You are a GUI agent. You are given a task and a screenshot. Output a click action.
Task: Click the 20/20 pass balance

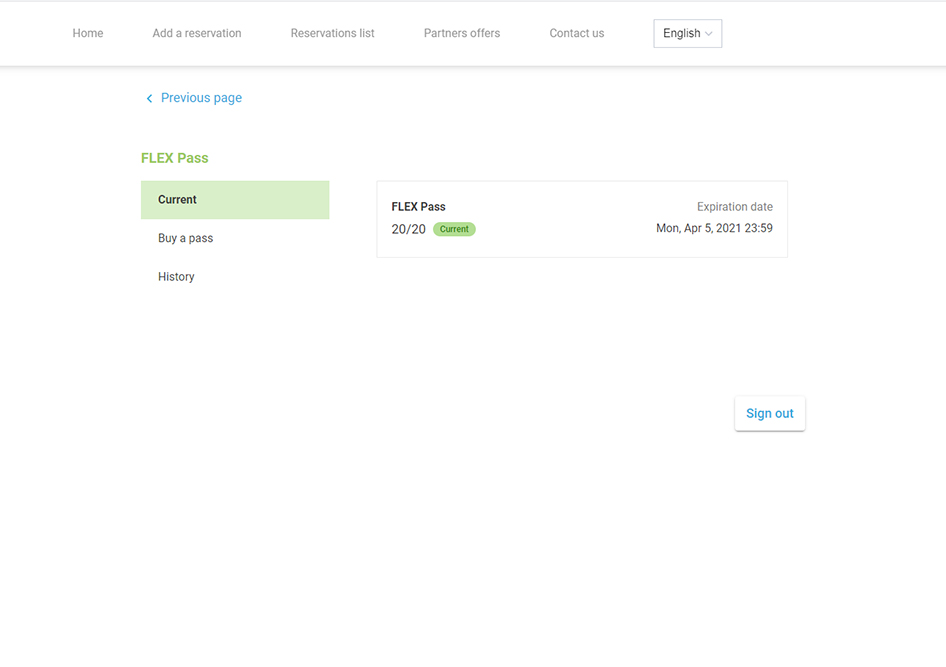(408, 229)
